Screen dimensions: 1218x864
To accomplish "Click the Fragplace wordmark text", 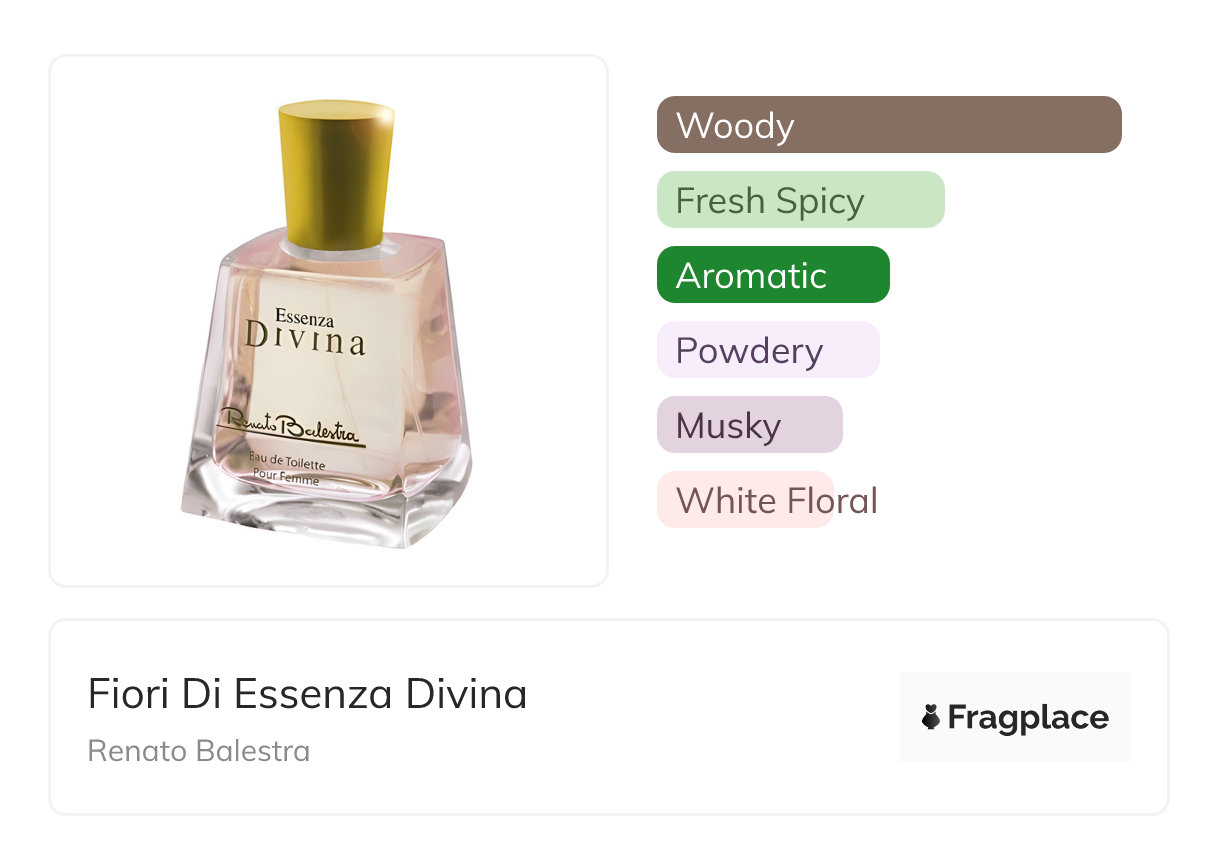I will tap(1027, 717).
